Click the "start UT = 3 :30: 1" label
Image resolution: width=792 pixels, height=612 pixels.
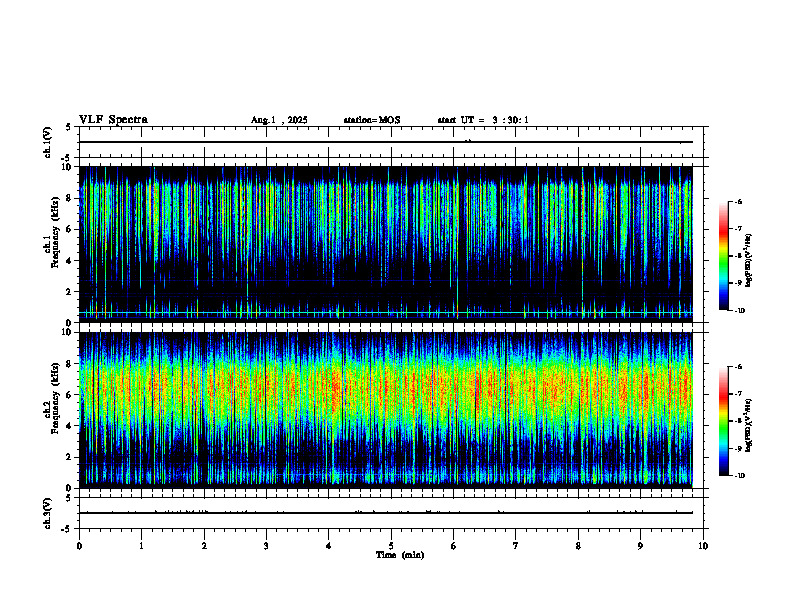pyautogui.click(x=483, y=120)
